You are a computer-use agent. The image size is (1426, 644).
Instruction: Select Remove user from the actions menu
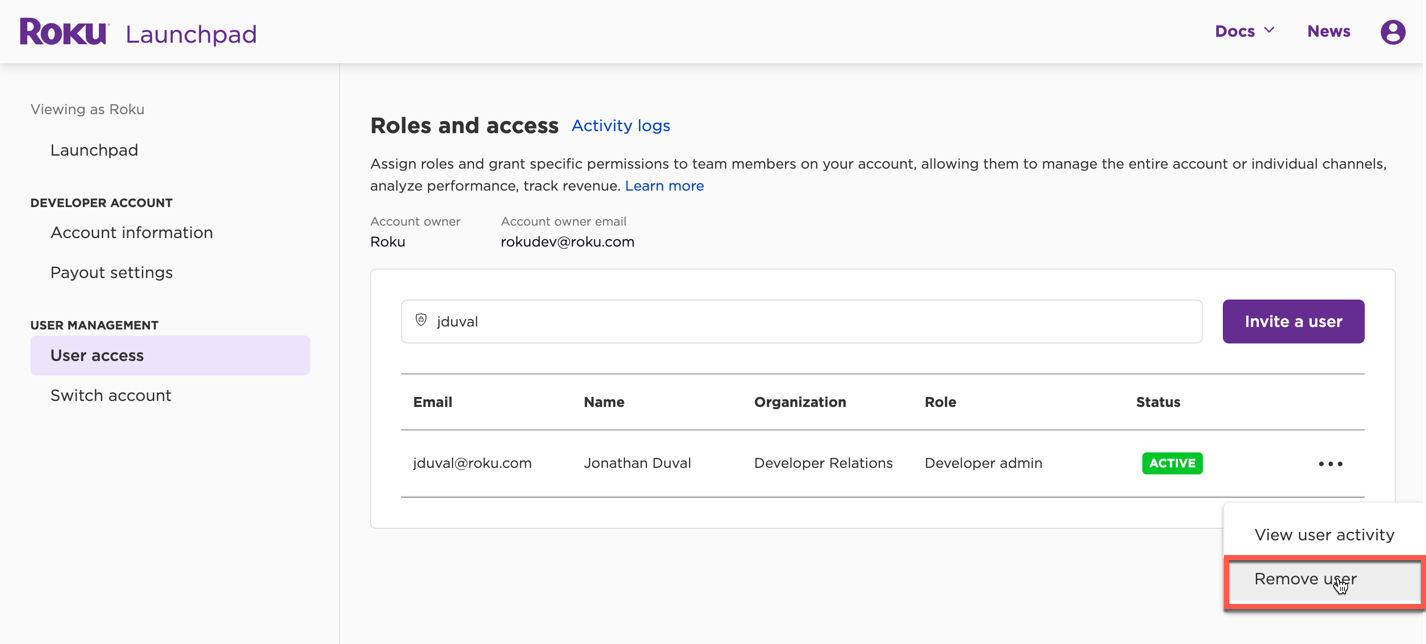1304,578
